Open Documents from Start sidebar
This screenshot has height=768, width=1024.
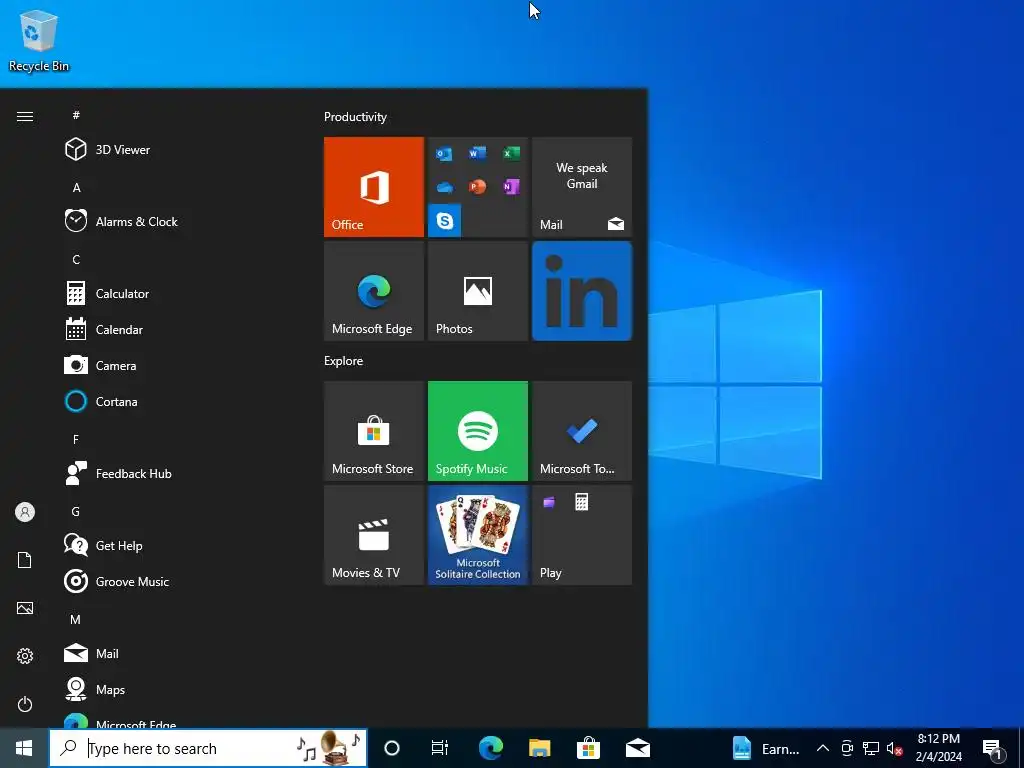pos(25,560)
